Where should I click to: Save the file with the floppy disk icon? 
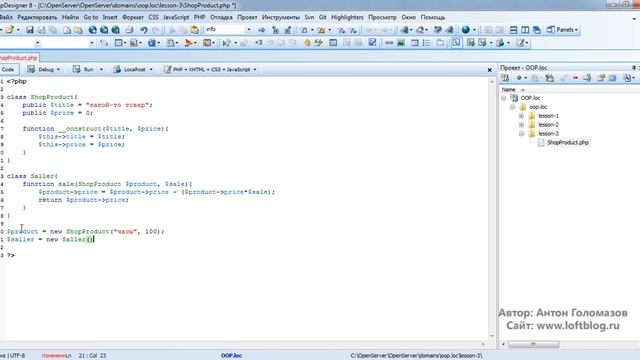(x=30, y=30)
